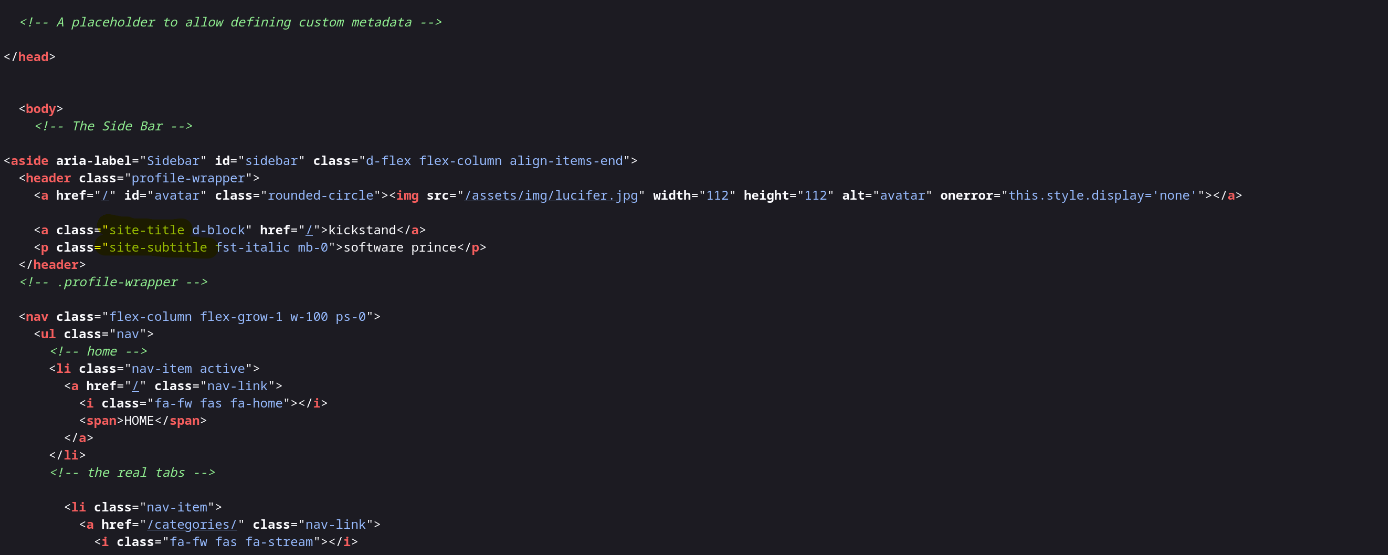Click the "/" href link in site-title anchor
Viewport: 1388px width, 555px height.
[x=308, y=230]
